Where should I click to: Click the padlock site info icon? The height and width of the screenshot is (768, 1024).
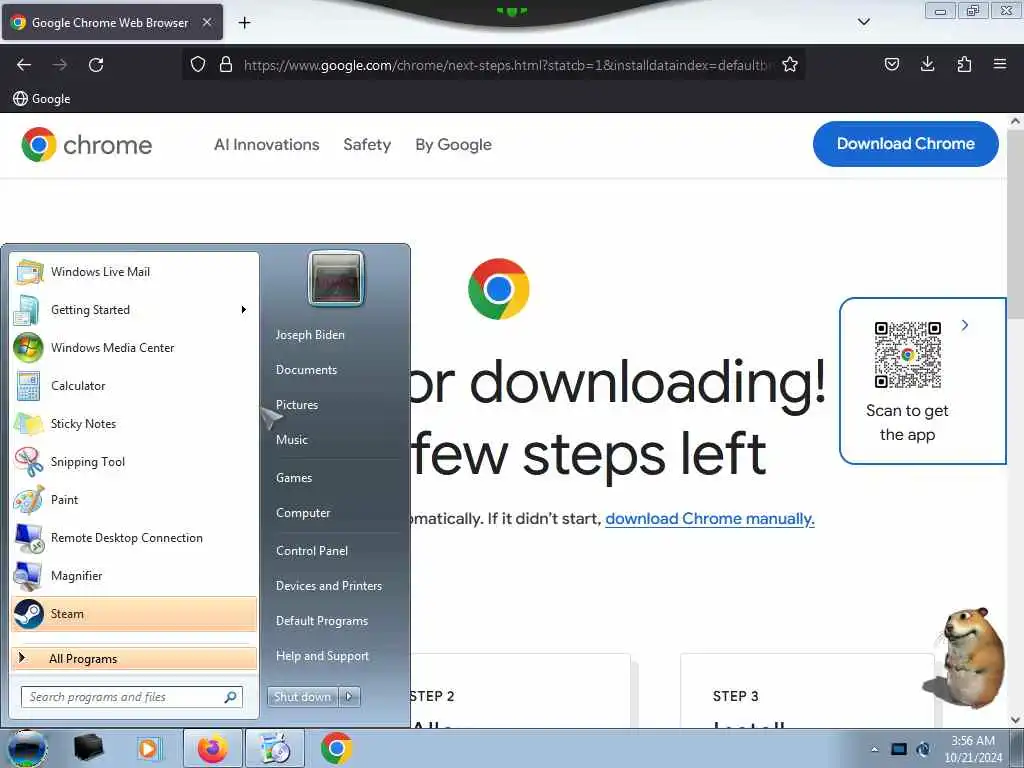pos(226,64)
